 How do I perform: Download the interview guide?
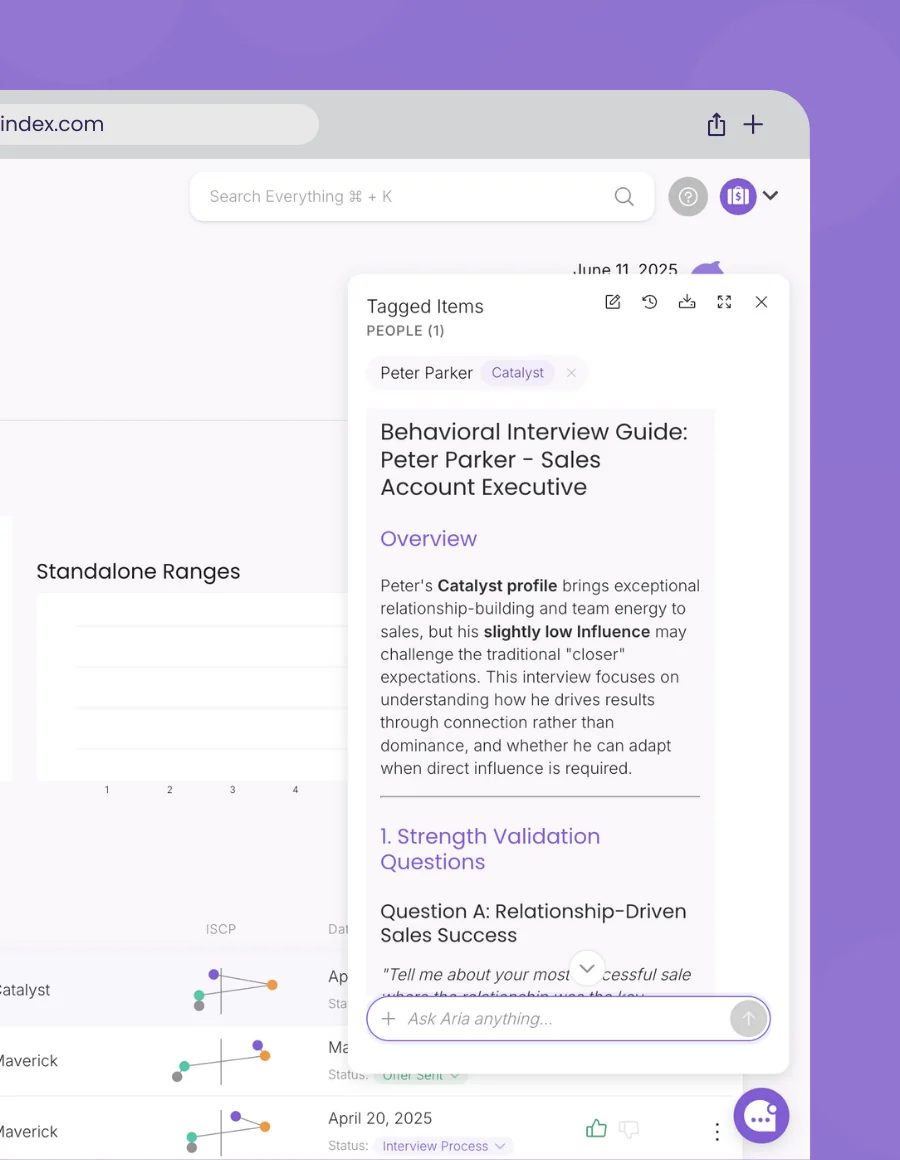(687, 302)
